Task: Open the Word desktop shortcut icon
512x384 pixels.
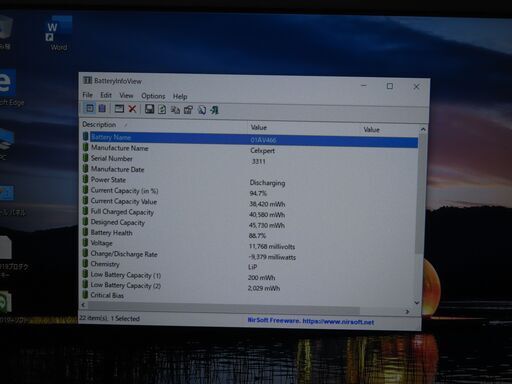Action: tap(58, 34)
